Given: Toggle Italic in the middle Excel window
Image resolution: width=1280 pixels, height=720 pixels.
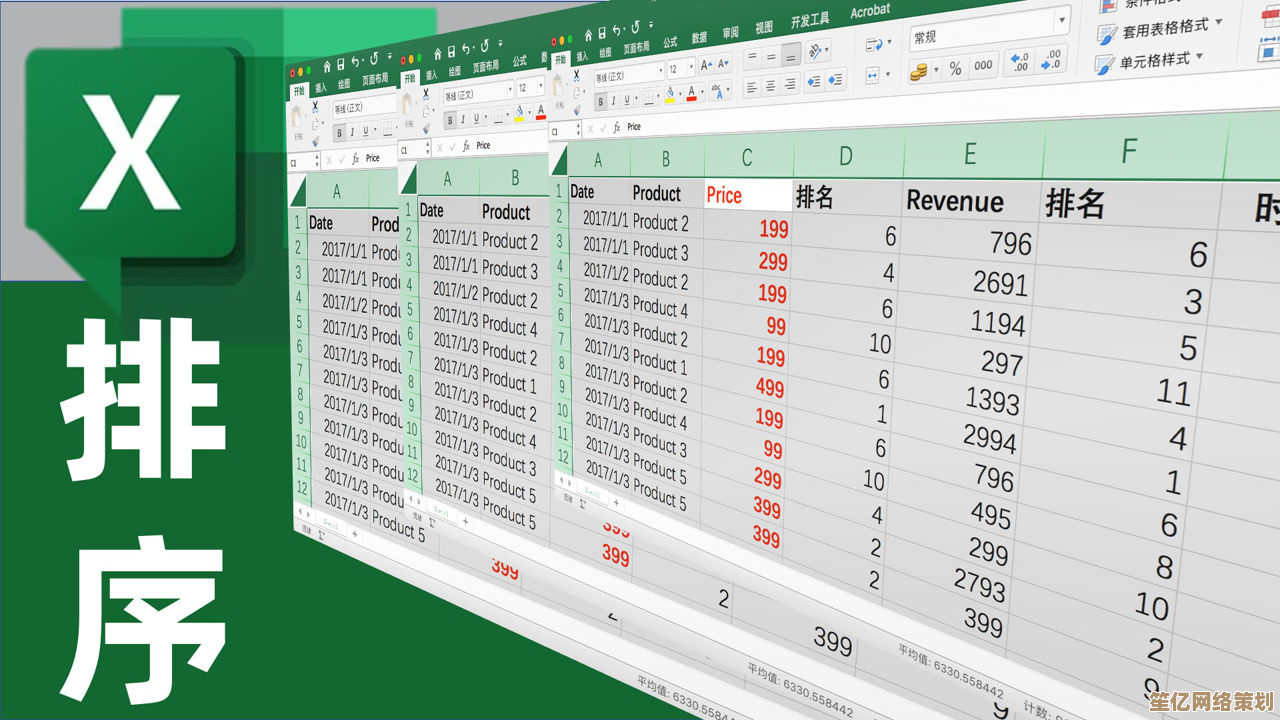Looking at the screenshot, I should click(463, 119).
